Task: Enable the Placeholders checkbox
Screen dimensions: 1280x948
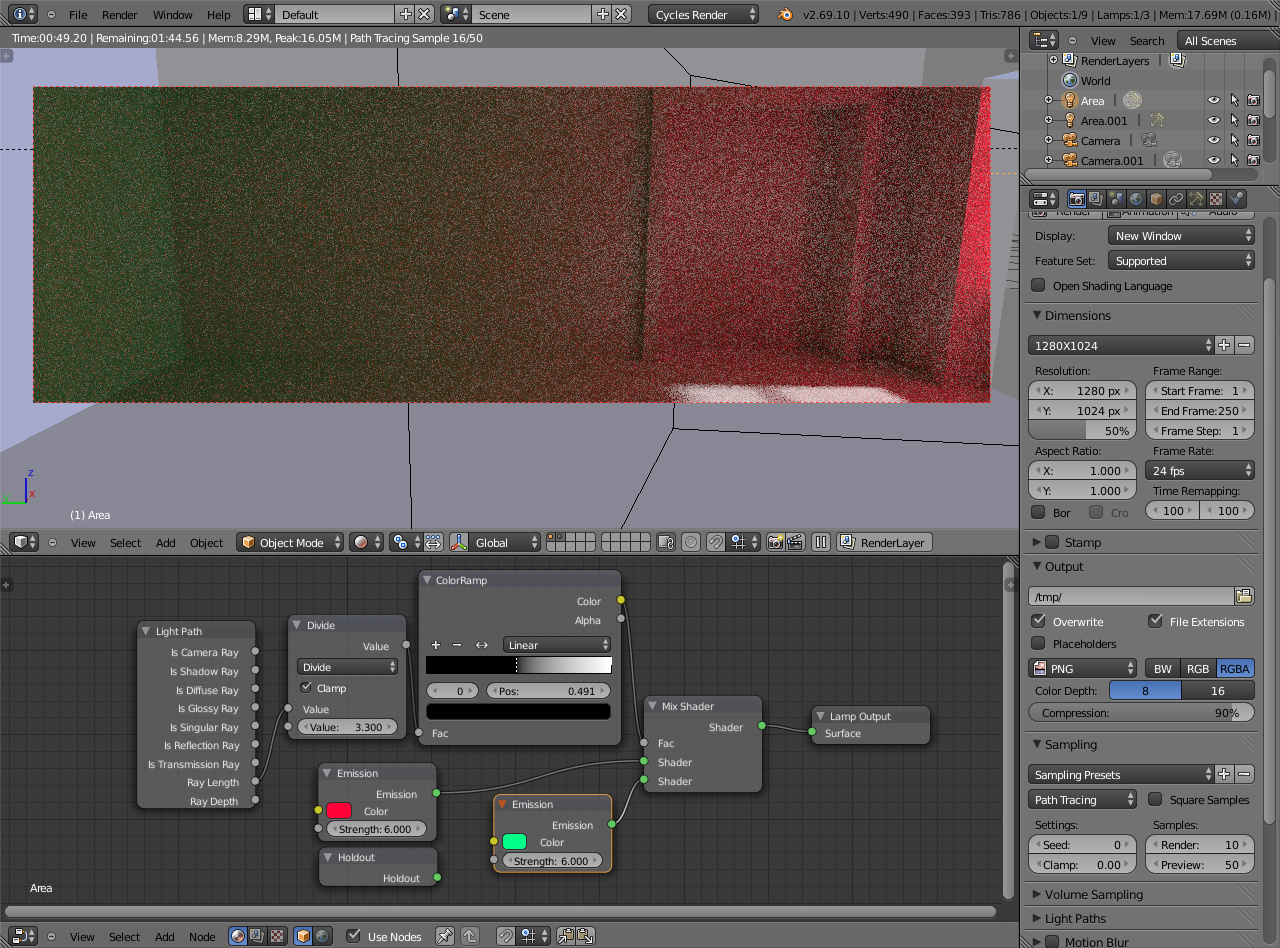Action: click(1038, 643)
